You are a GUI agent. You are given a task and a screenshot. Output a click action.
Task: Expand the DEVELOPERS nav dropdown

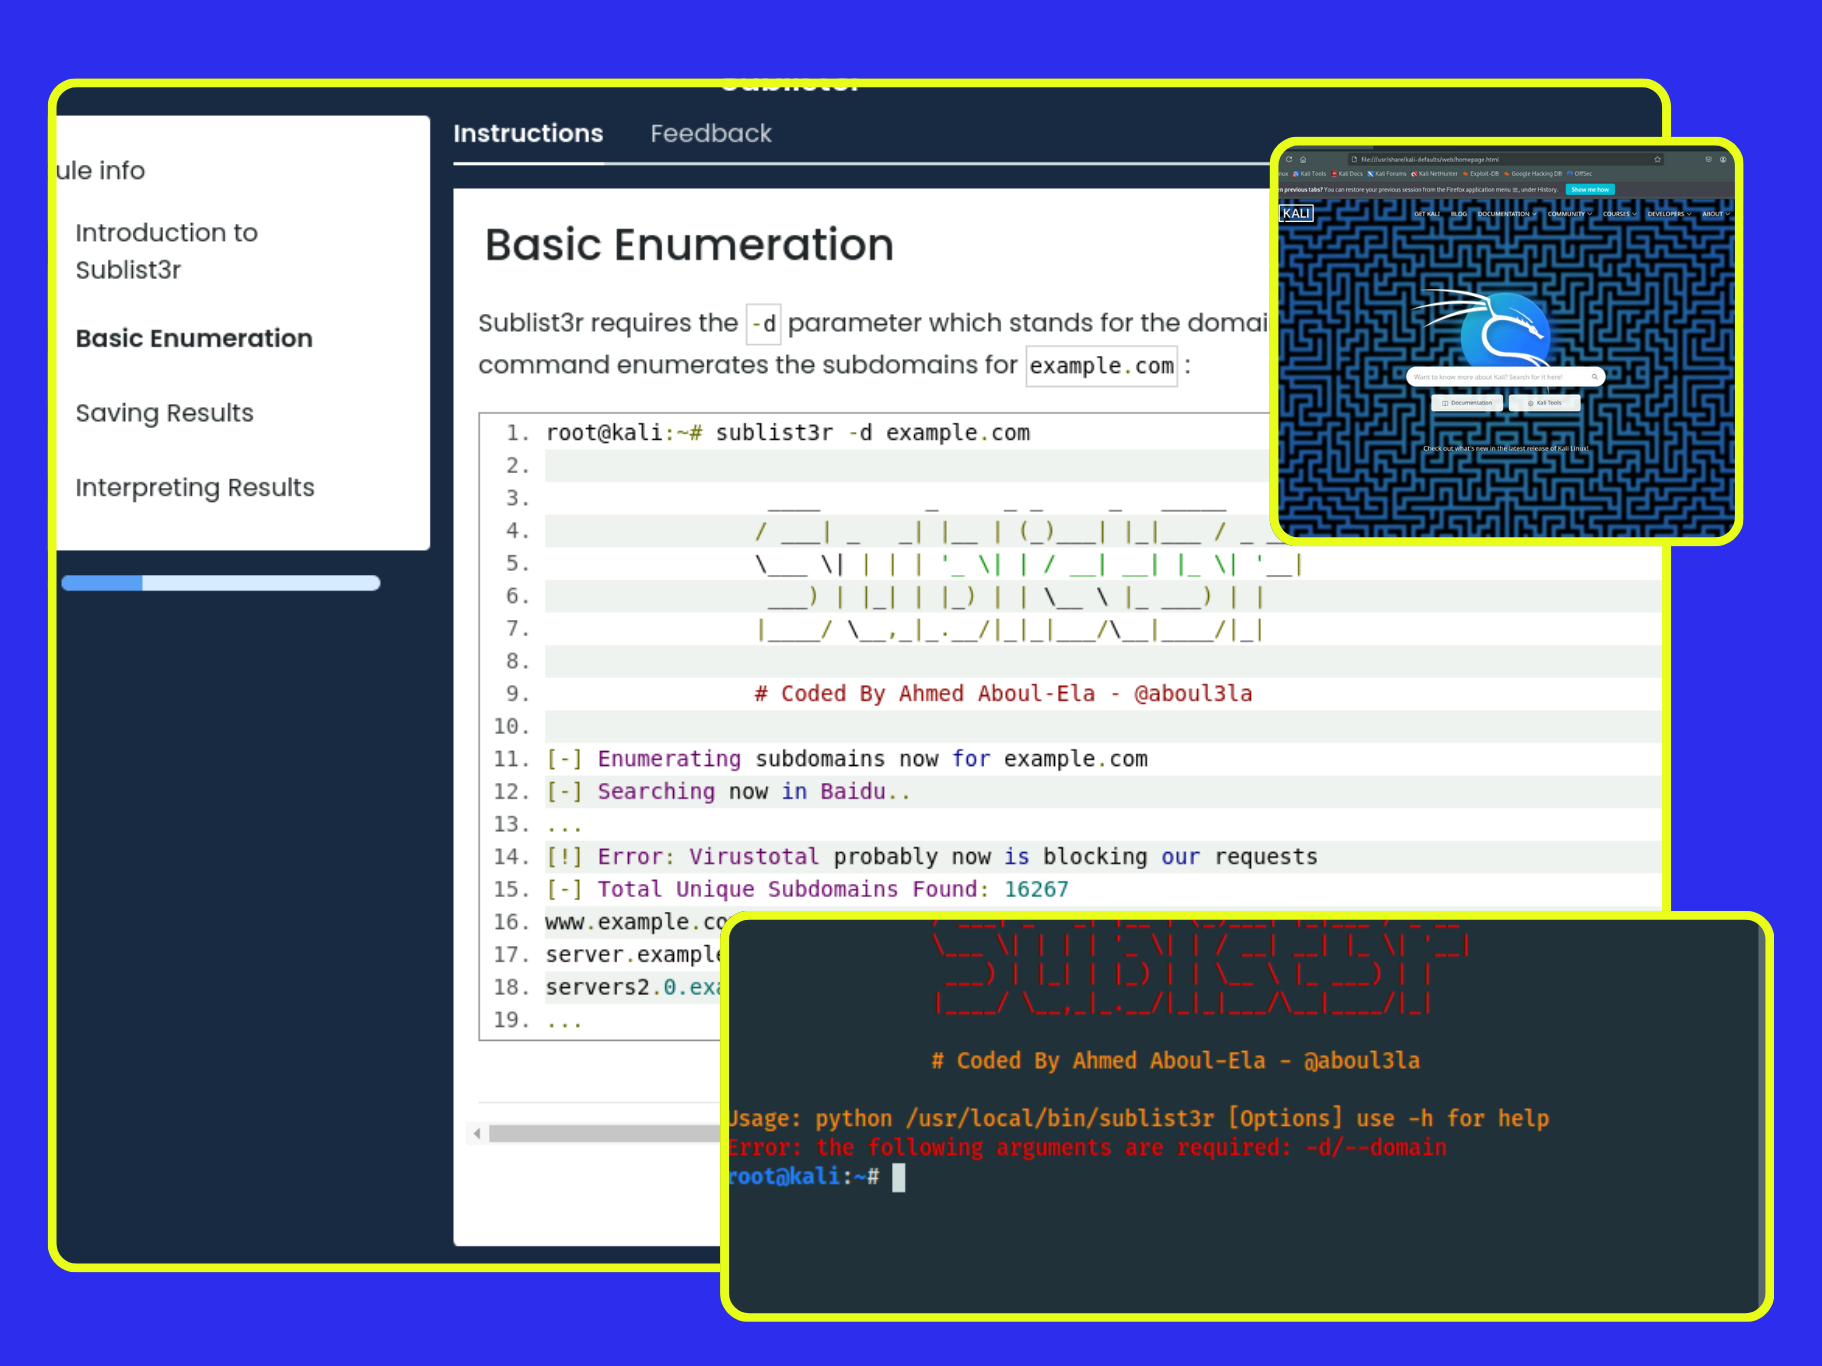(1669, 214)
